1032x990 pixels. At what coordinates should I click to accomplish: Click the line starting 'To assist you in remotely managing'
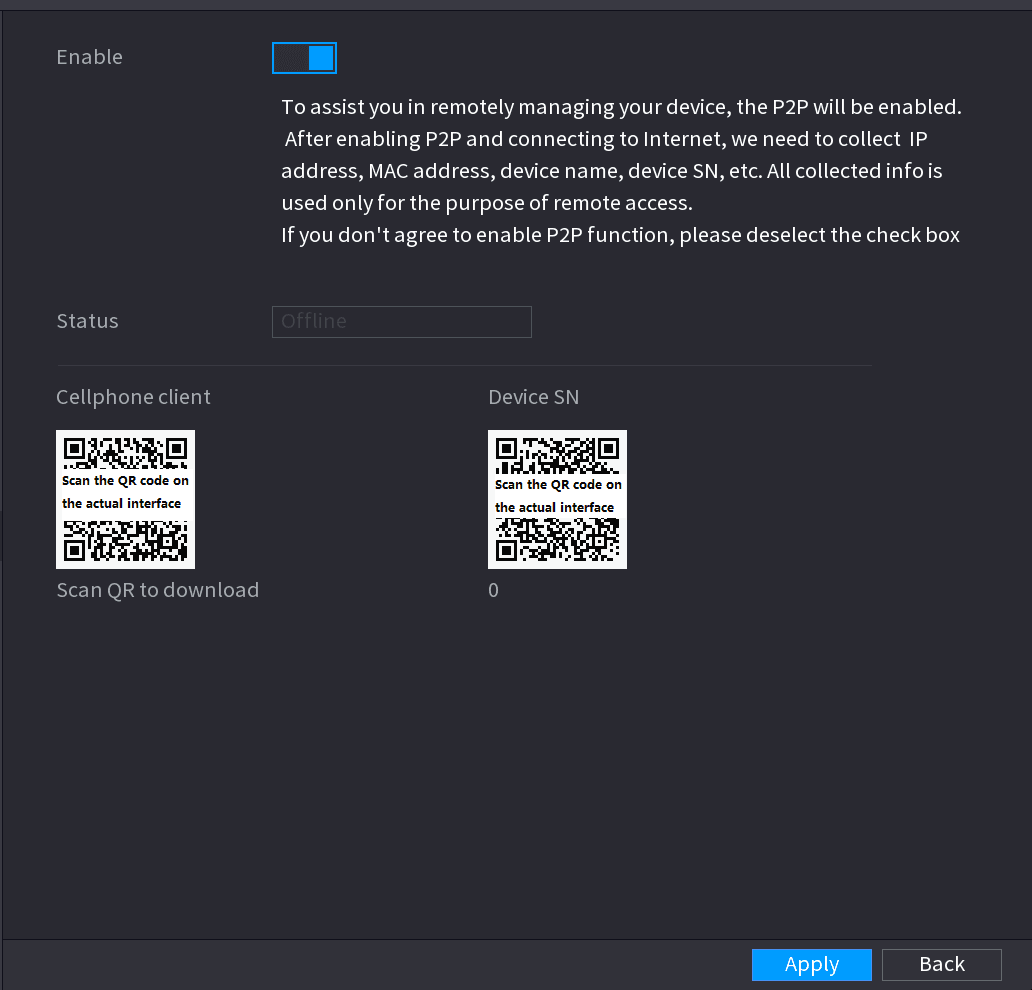click(x=621, y=107)
